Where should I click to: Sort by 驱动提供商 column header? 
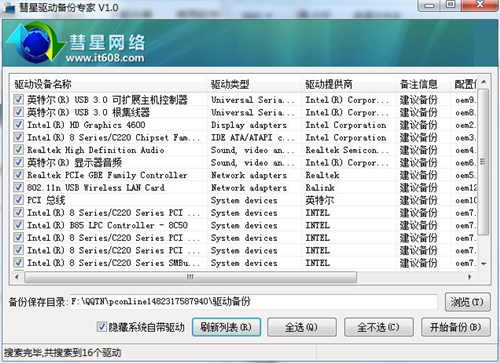point(348,84)
